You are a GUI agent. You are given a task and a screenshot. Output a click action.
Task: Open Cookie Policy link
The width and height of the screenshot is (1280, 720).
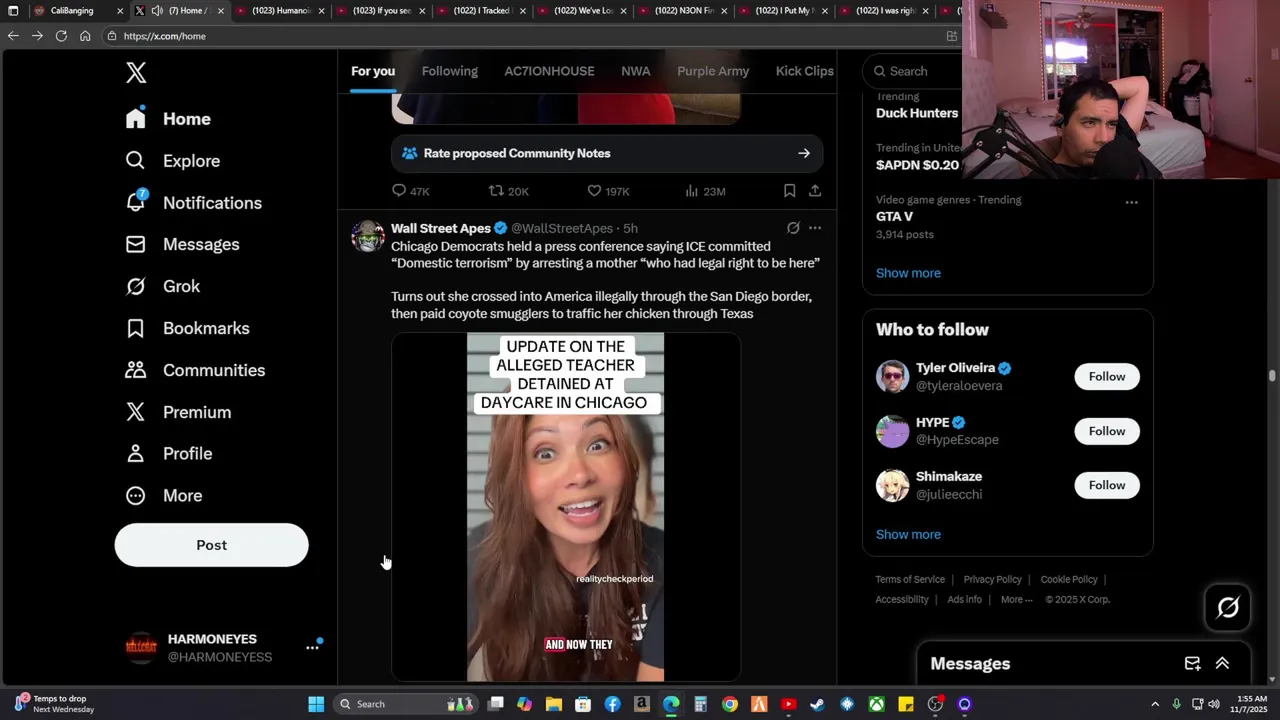1069,579
